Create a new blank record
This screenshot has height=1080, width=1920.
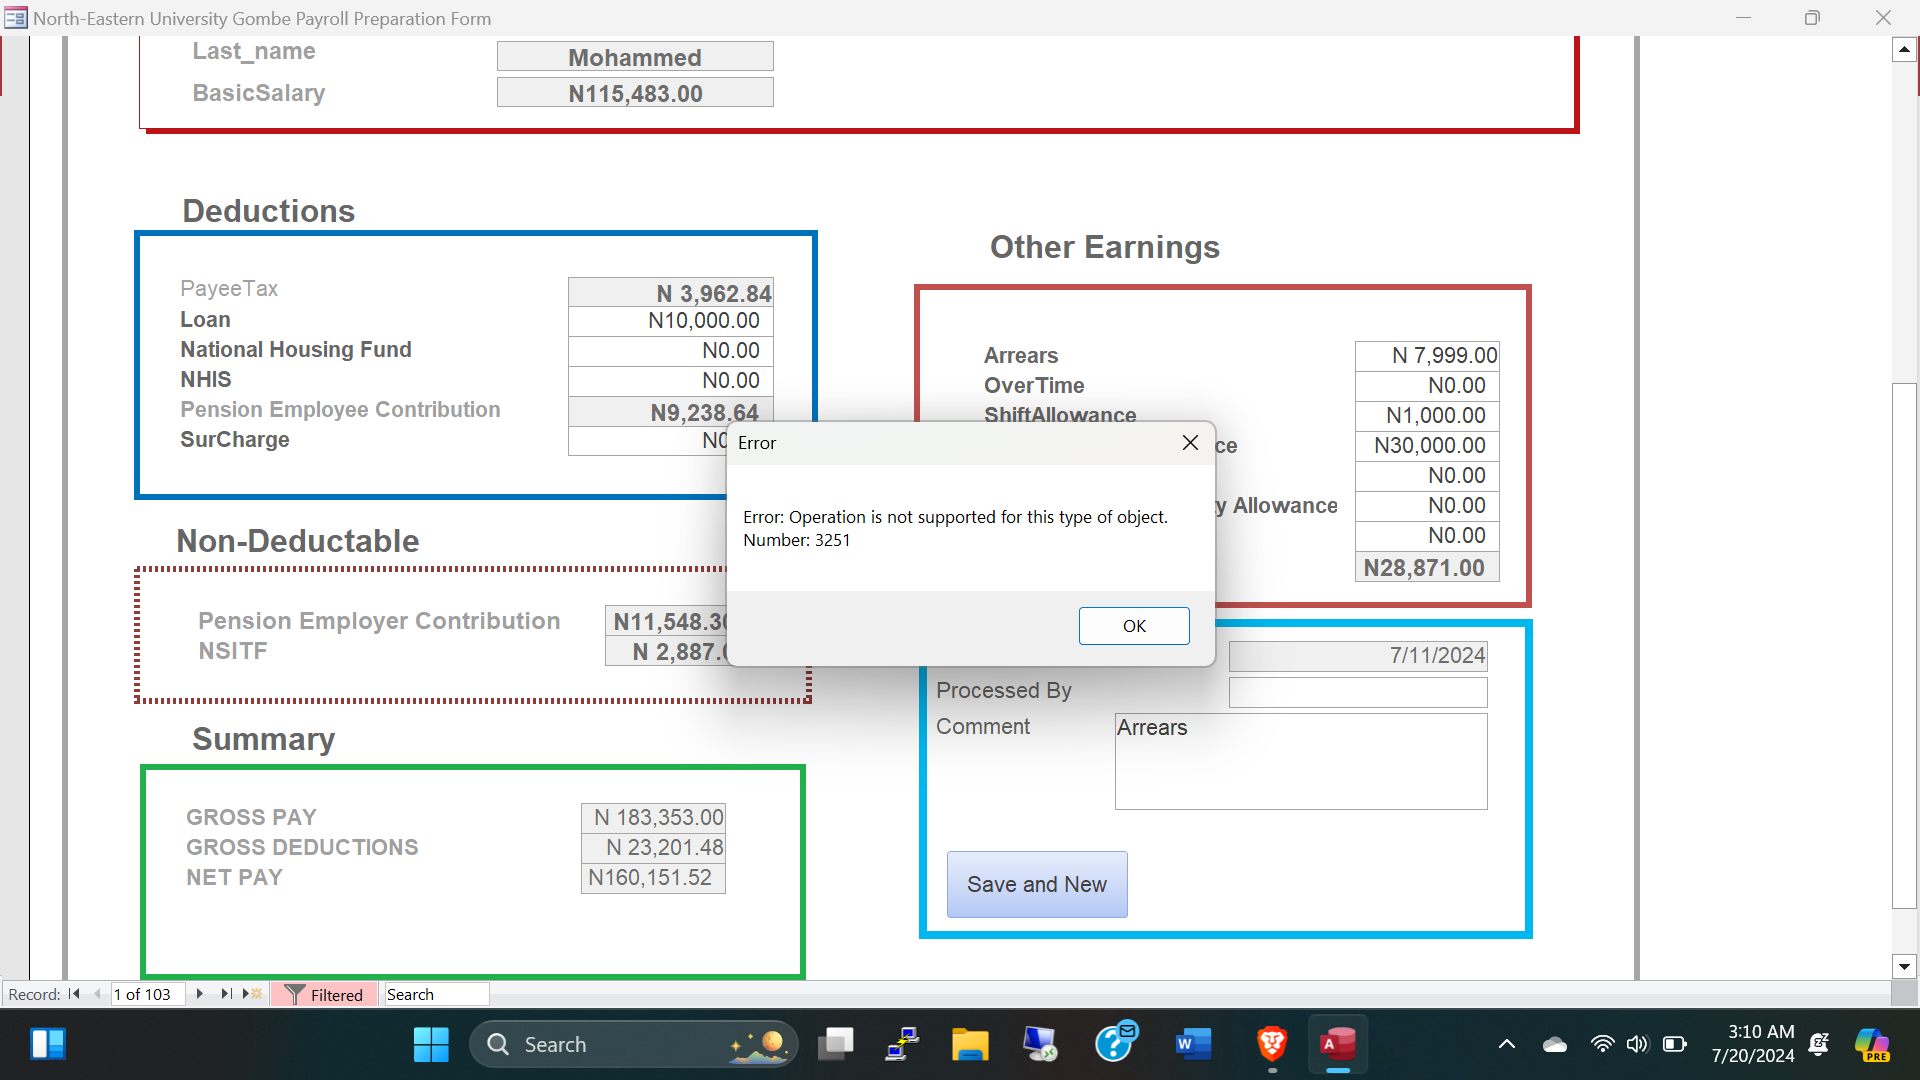tap(252, 994)
